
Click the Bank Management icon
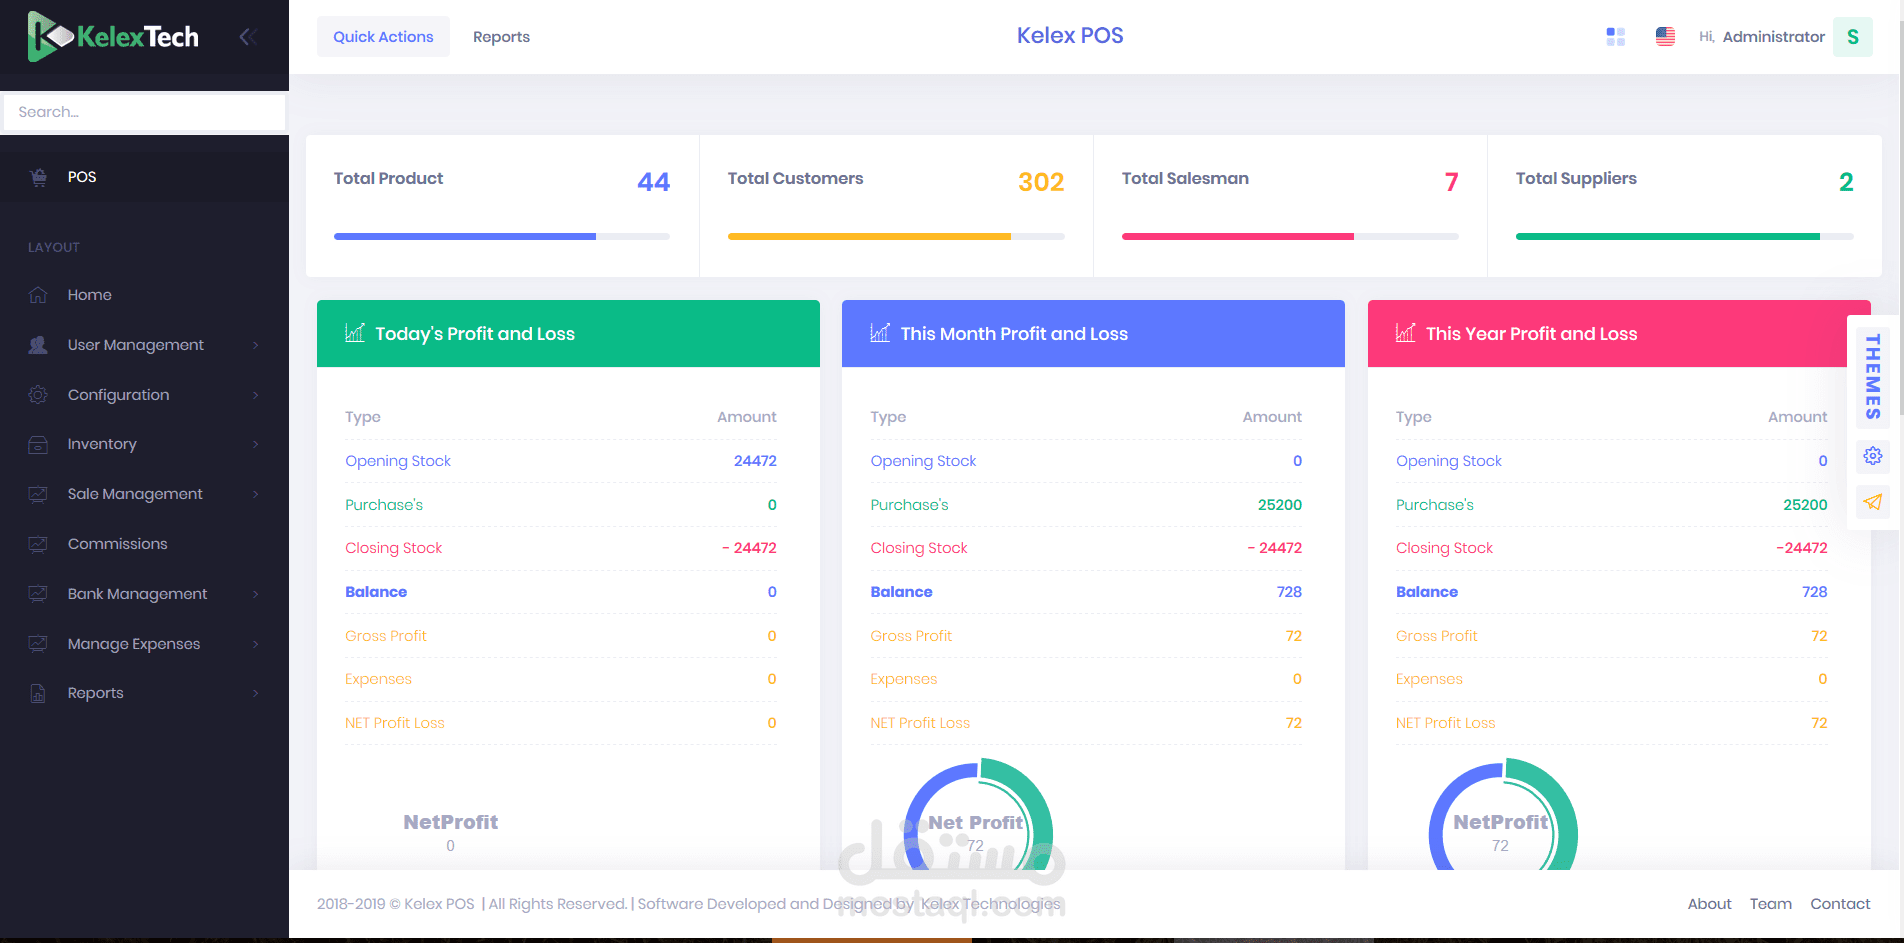coord(38,594)
